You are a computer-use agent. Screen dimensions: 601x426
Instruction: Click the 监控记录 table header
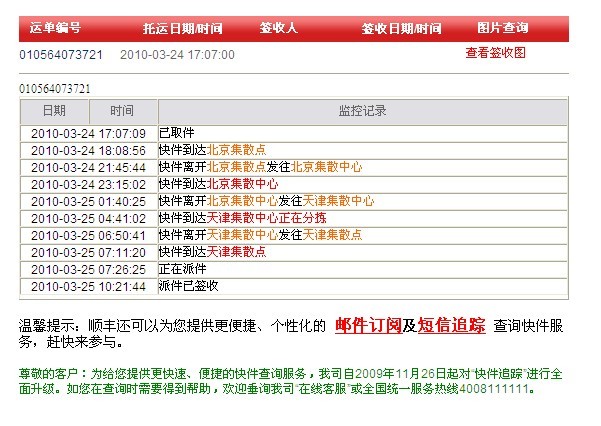click(361, 111)
